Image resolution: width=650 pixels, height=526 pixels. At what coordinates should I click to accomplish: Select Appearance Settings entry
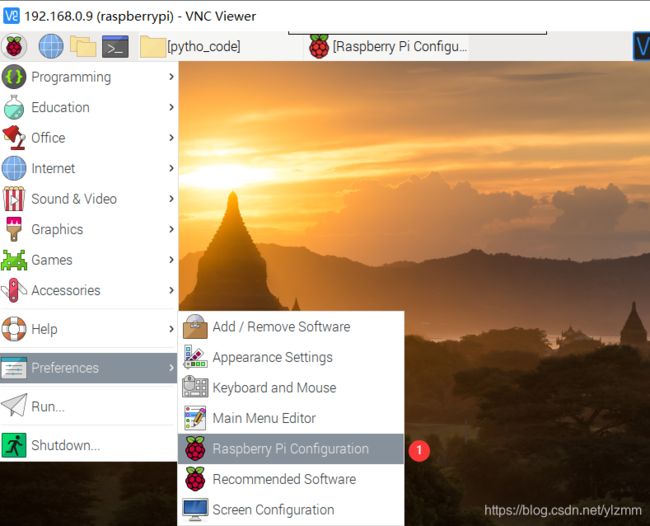[291, 357]
